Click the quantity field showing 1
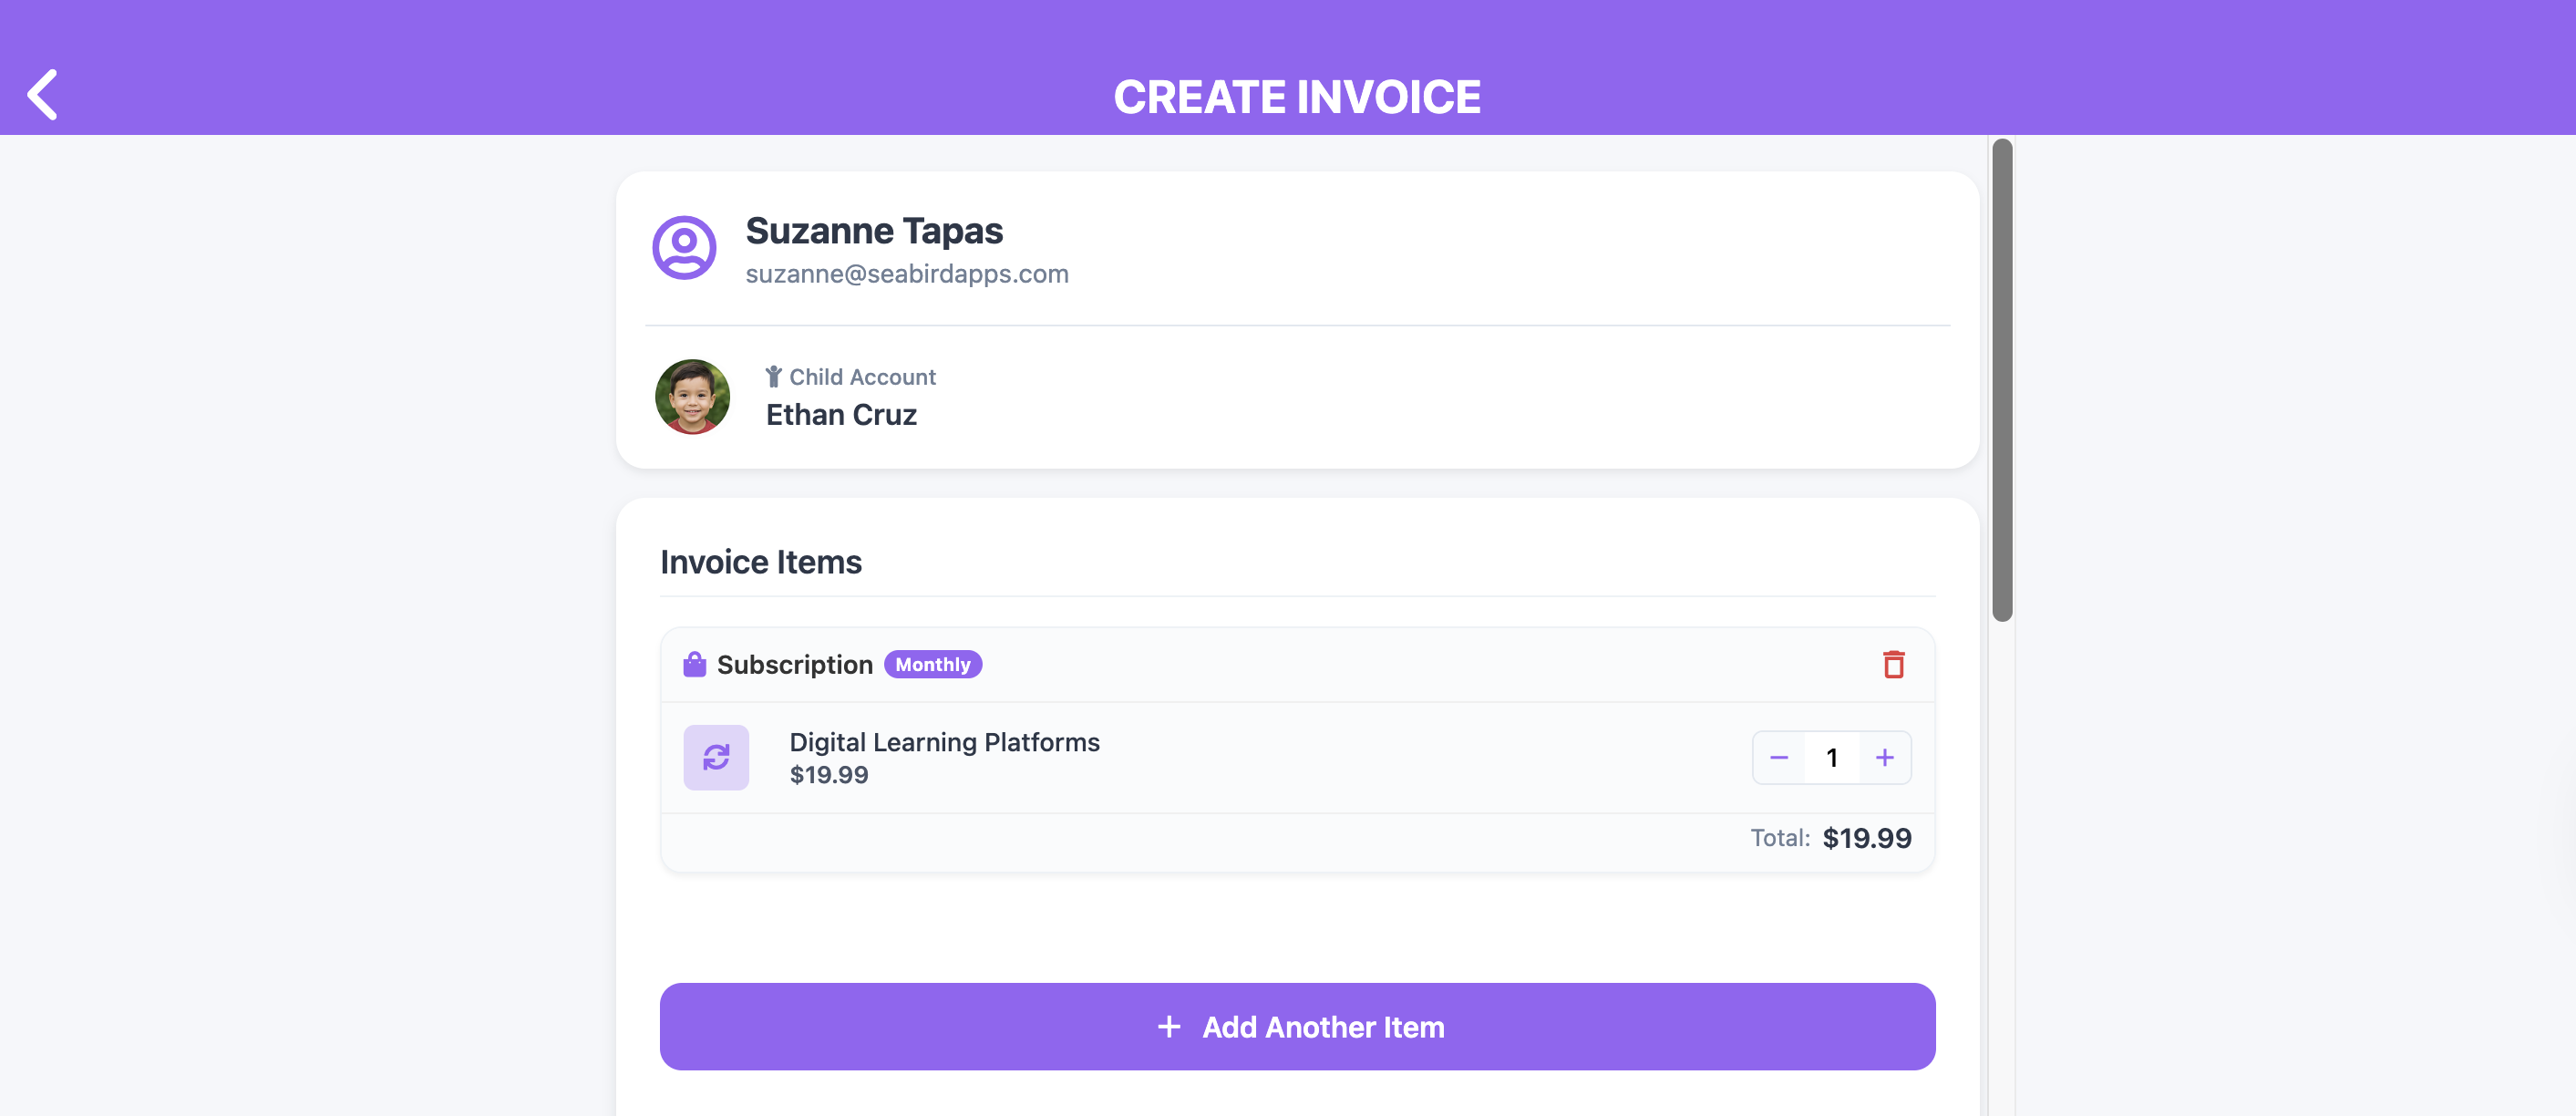Screen dimensions: 2576x1116 point(1832,758)
